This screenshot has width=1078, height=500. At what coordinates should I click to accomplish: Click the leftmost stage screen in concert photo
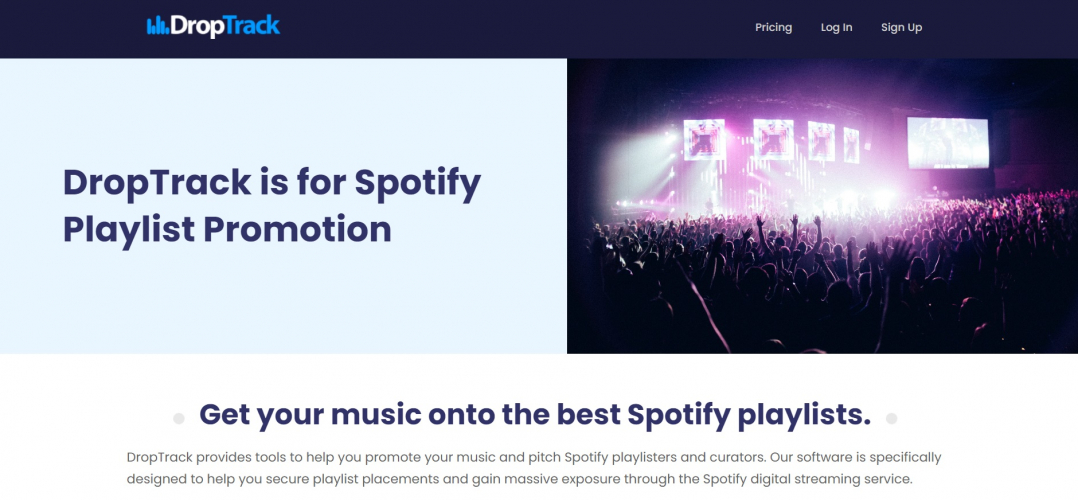704,139
